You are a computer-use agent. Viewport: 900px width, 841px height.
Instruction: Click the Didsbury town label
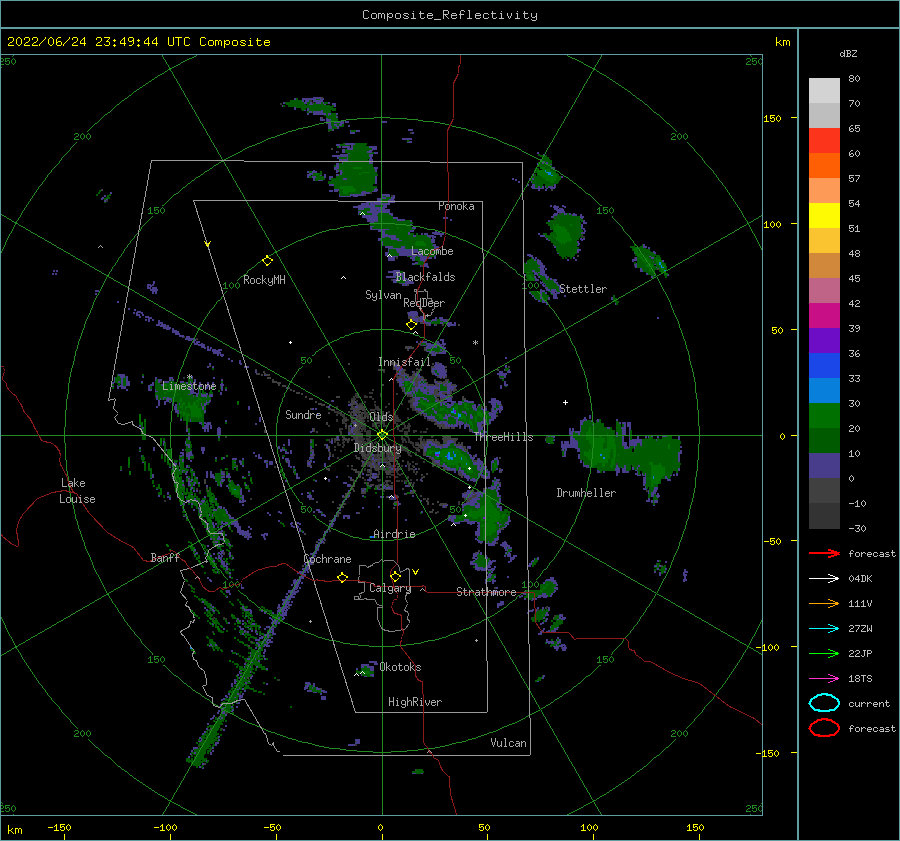click(x=377, y=448)
